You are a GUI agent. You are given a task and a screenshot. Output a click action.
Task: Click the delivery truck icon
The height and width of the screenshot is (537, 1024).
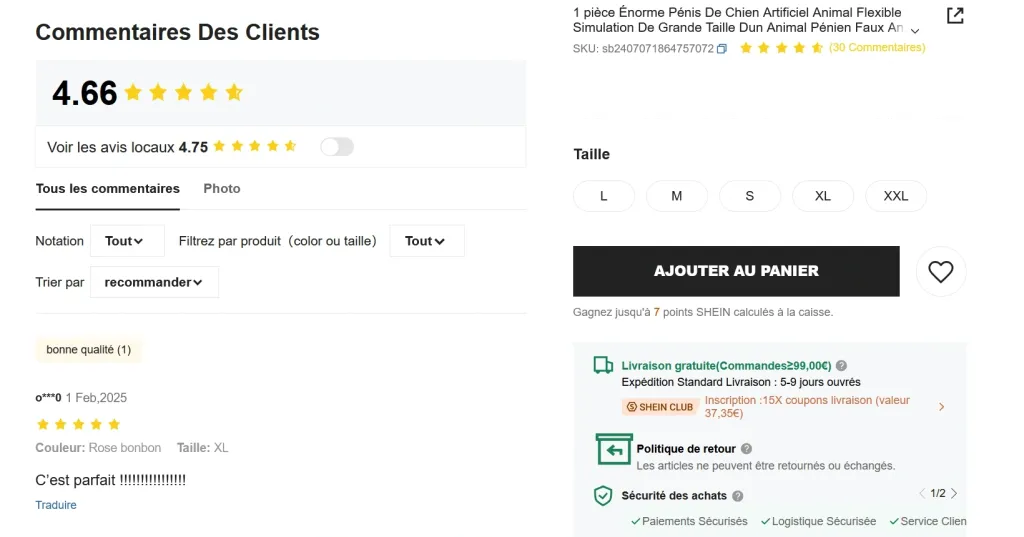pyautogui.click(x=603, y=365)
